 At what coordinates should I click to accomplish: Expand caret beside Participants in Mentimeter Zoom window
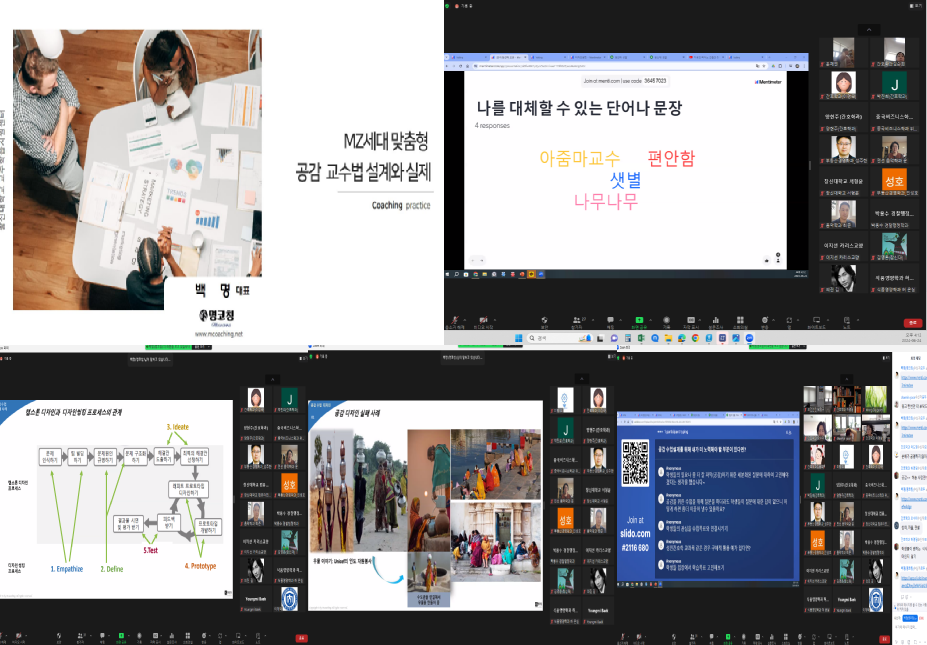coord(593,320)
